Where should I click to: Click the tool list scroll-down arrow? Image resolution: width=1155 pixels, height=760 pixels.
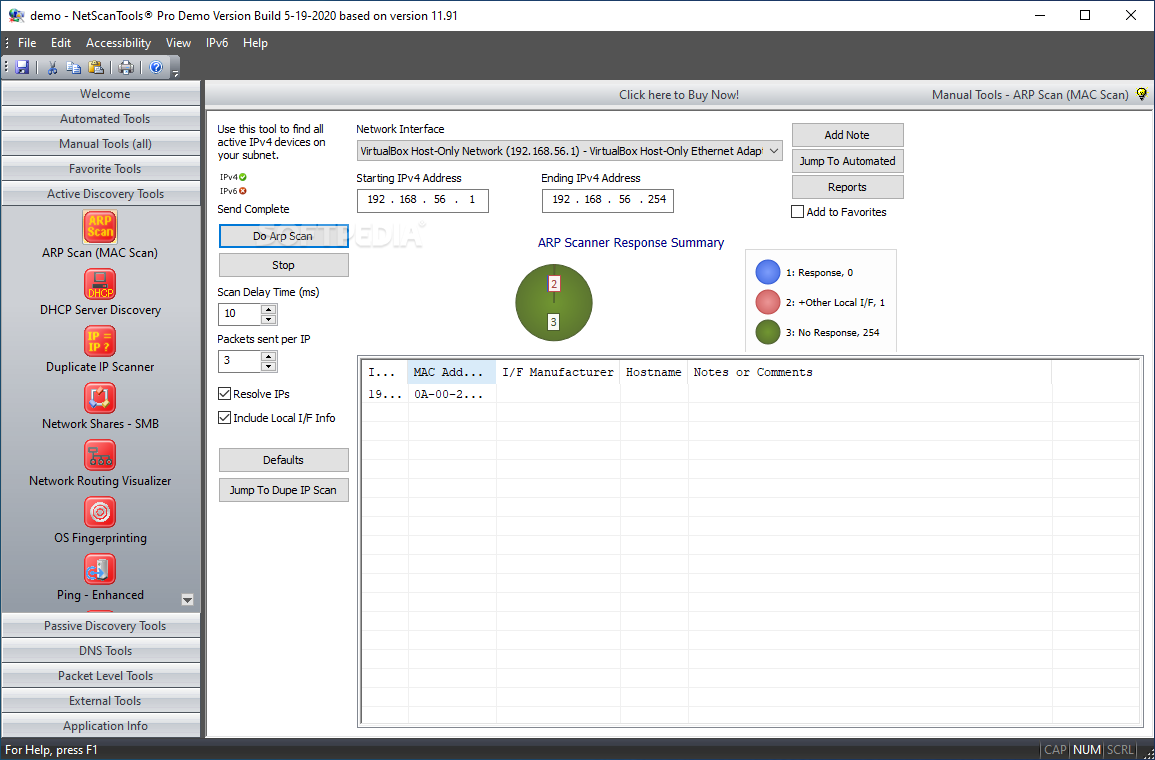187,600
